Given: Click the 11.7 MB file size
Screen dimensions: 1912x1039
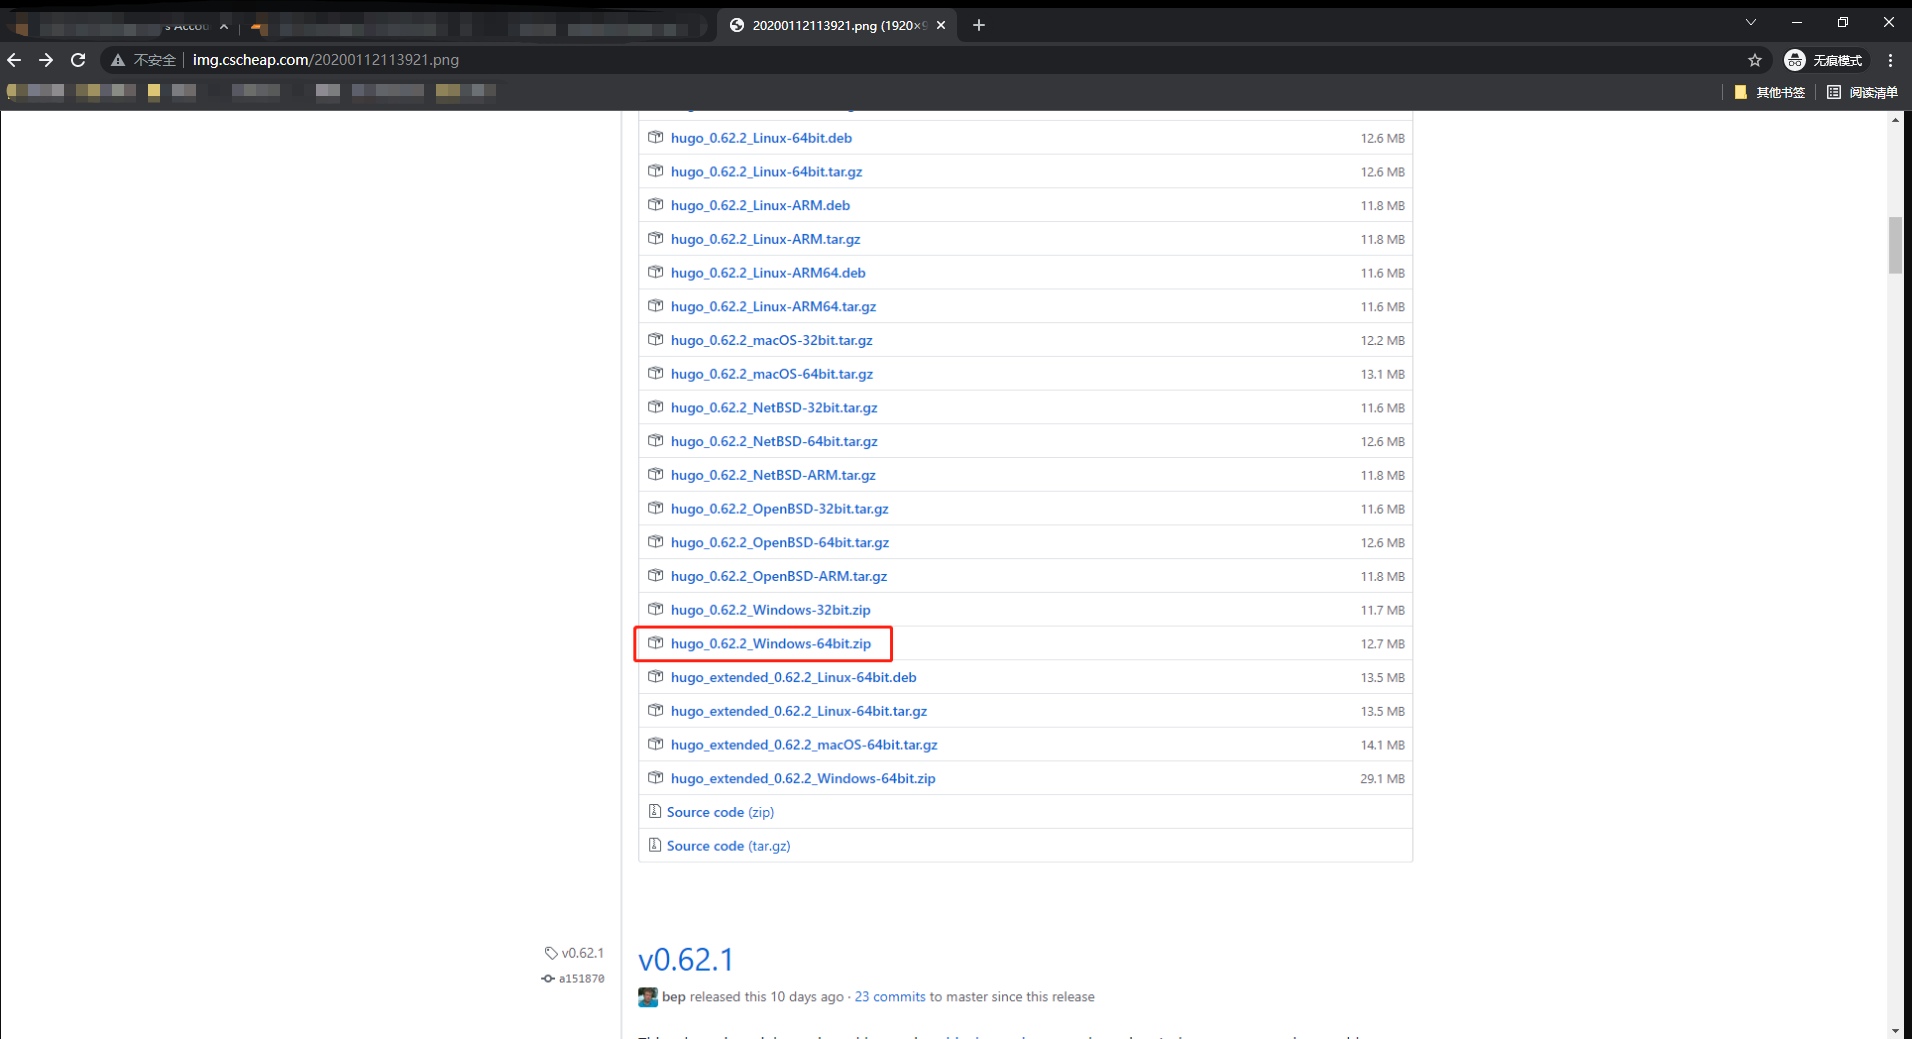Looking at the screenshot, I should pyautogui.click(x=1382, y=610).
